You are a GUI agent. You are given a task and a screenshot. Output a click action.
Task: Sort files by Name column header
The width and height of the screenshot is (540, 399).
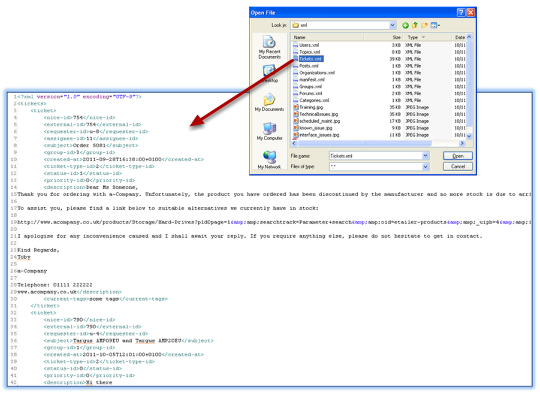pyautogui.click(x=327, y=37)
